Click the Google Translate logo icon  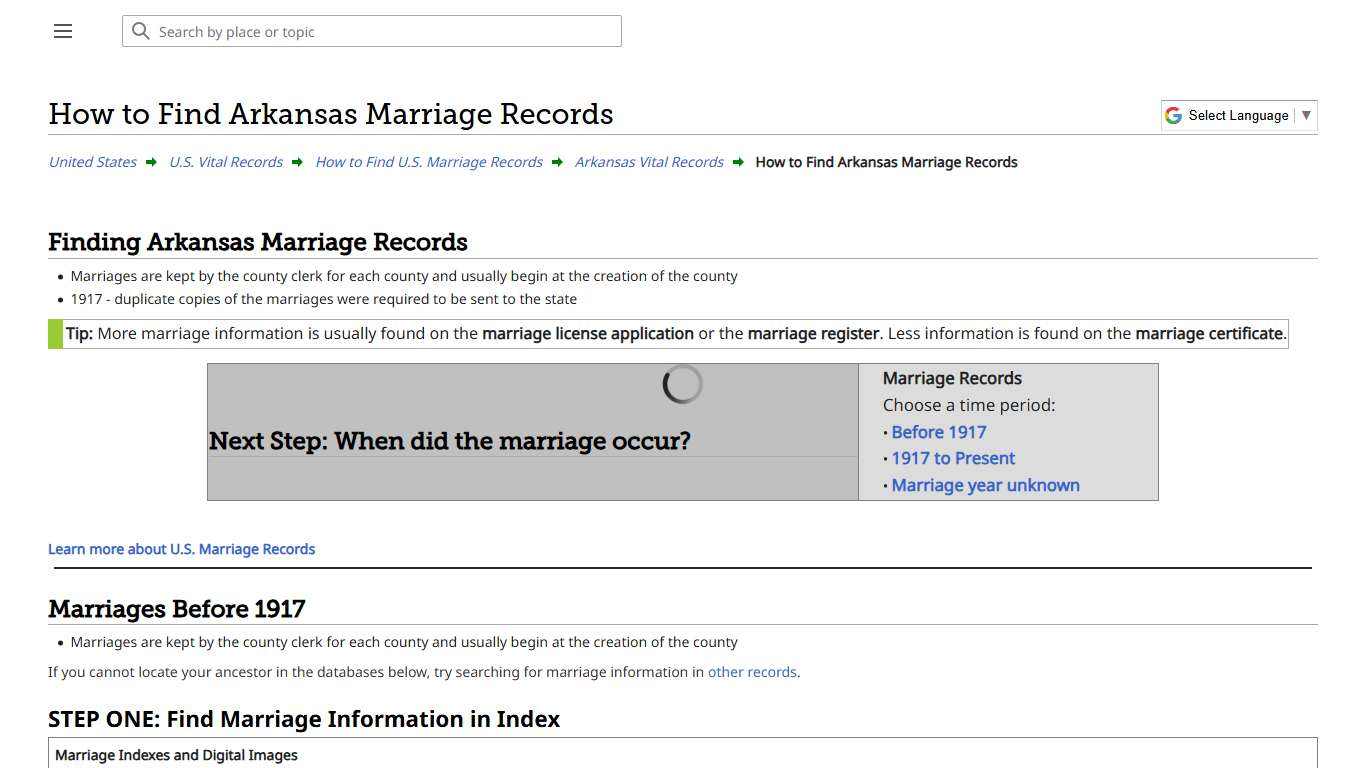coord(1173,115)
